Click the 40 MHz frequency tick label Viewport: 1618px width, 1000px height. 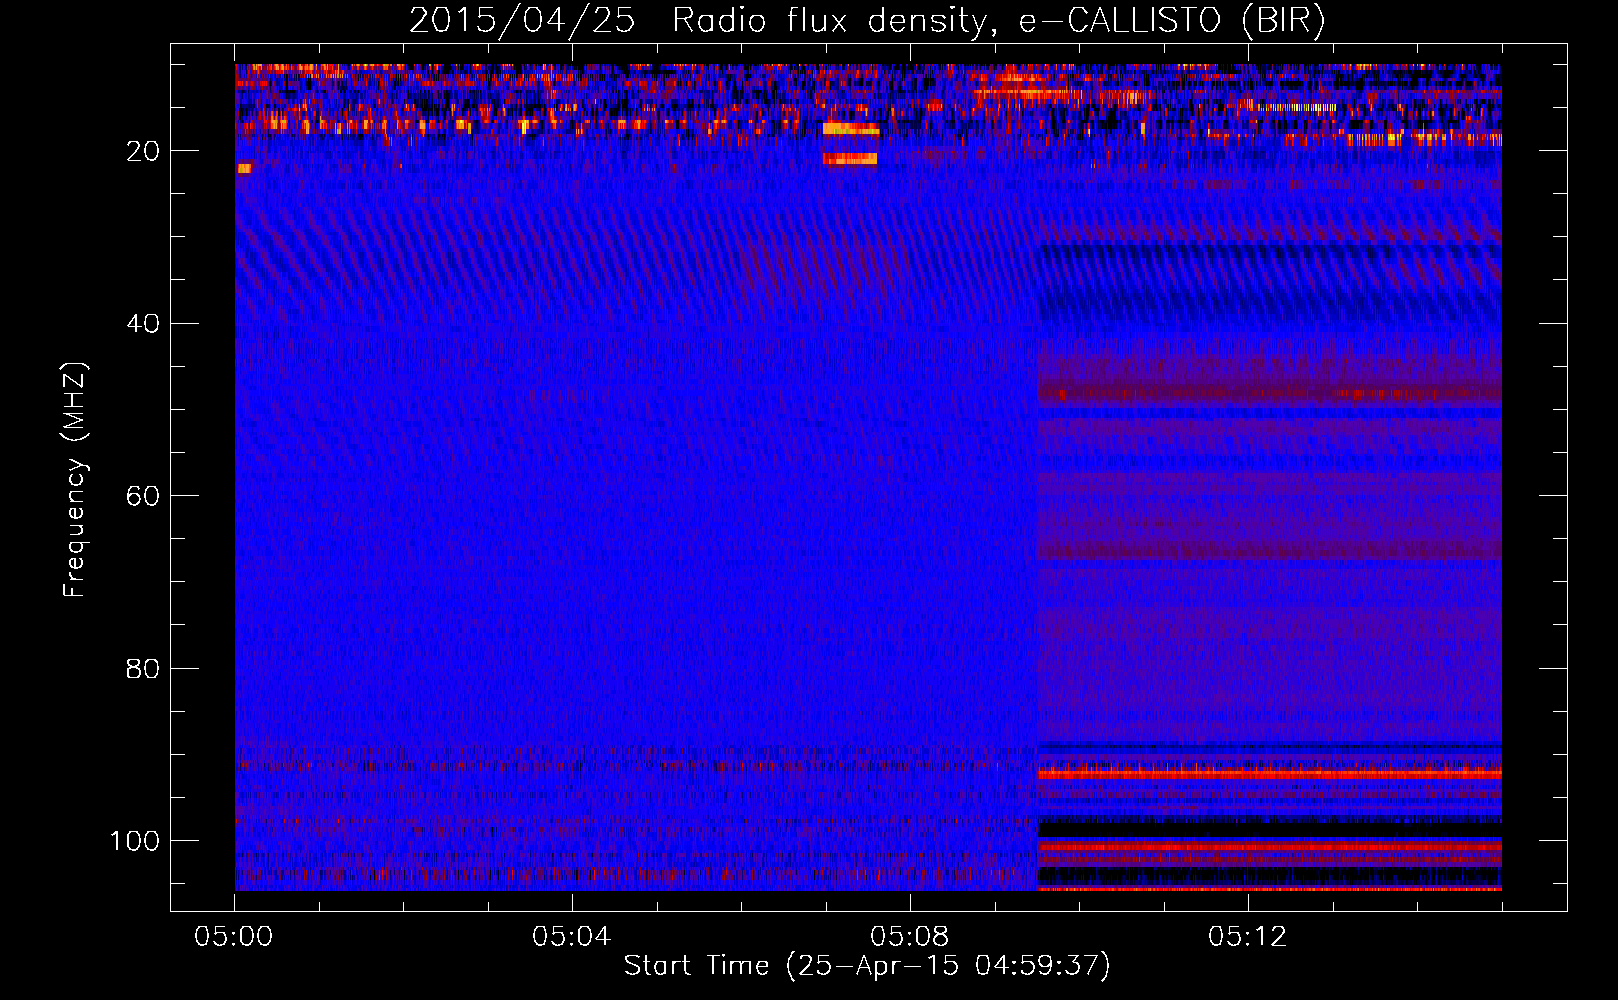(x=143, y=324)
